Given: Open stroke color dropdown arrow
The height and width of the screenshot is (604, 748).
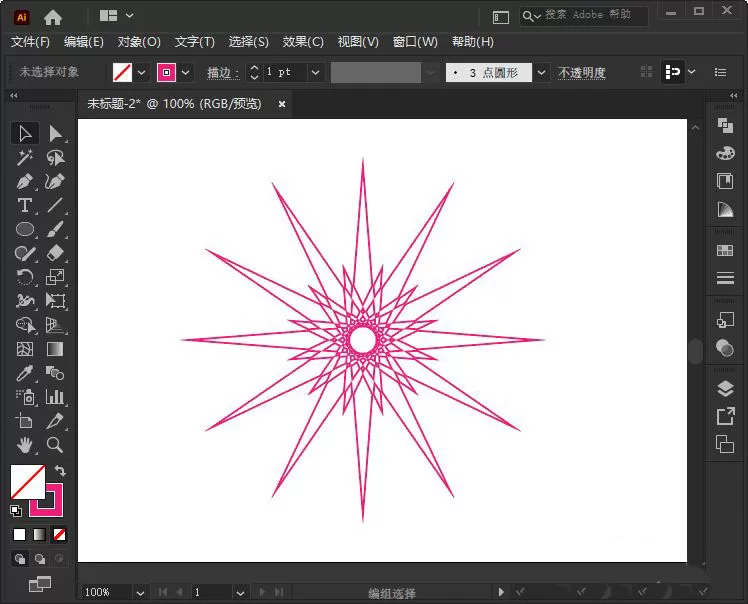Looking at the screenshot, I should click(186, 73).
